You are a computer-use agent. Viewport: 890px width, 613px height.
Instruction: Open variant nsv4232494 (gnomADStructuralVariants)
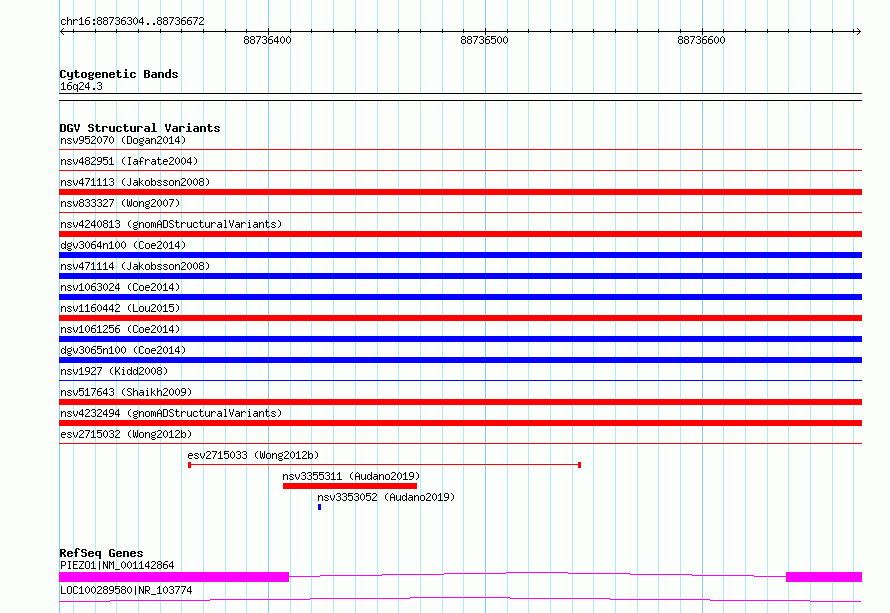click(171, 413)
